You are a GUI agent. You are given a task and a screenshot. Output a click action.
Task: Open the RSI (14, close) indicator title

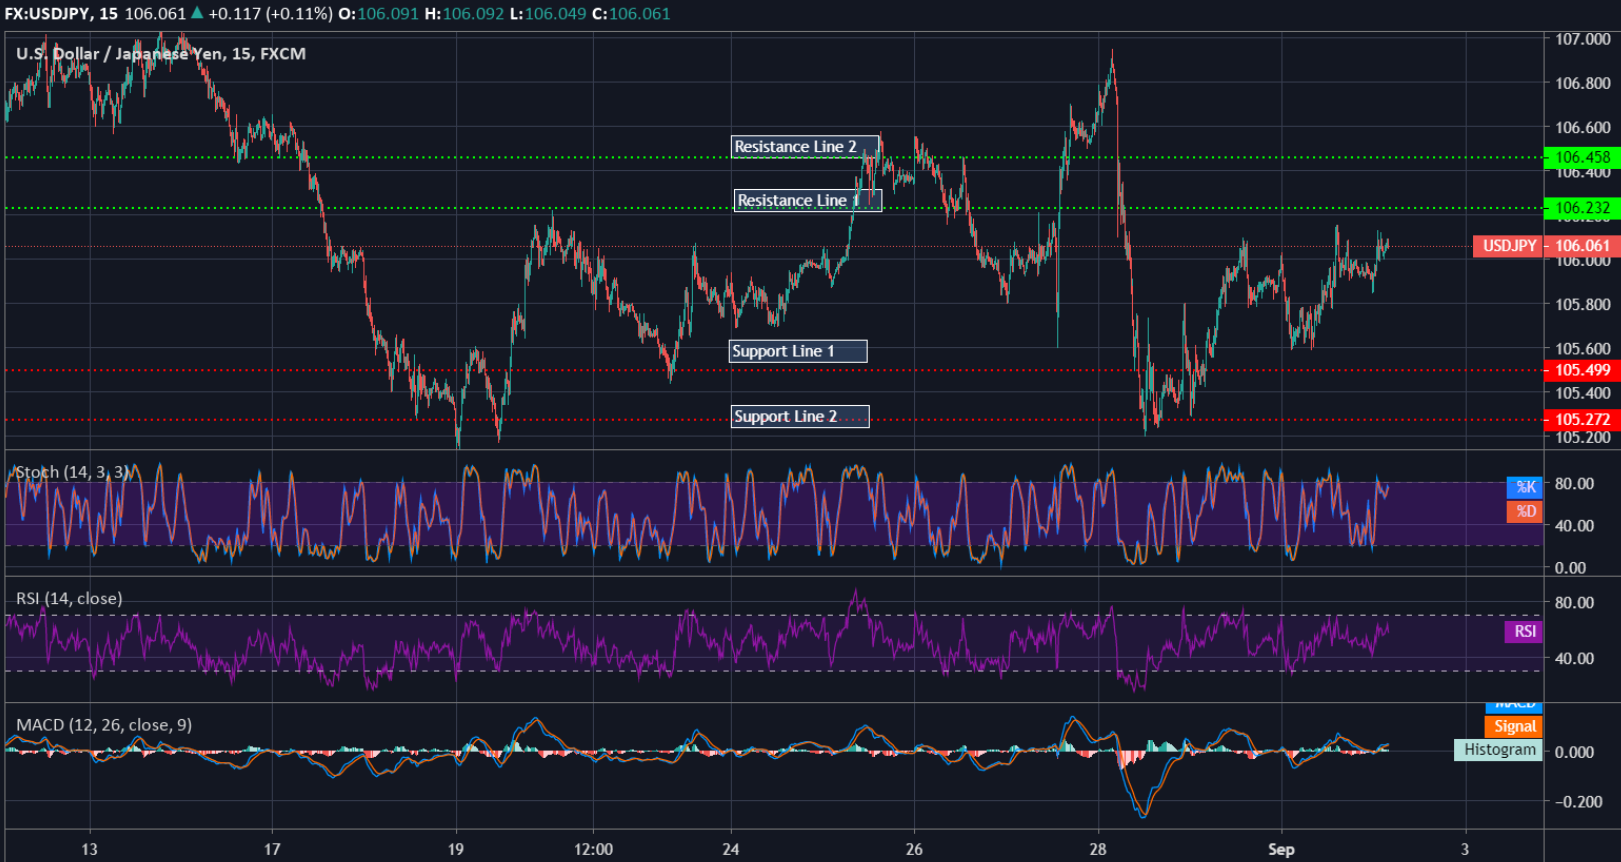click(69, 599)
